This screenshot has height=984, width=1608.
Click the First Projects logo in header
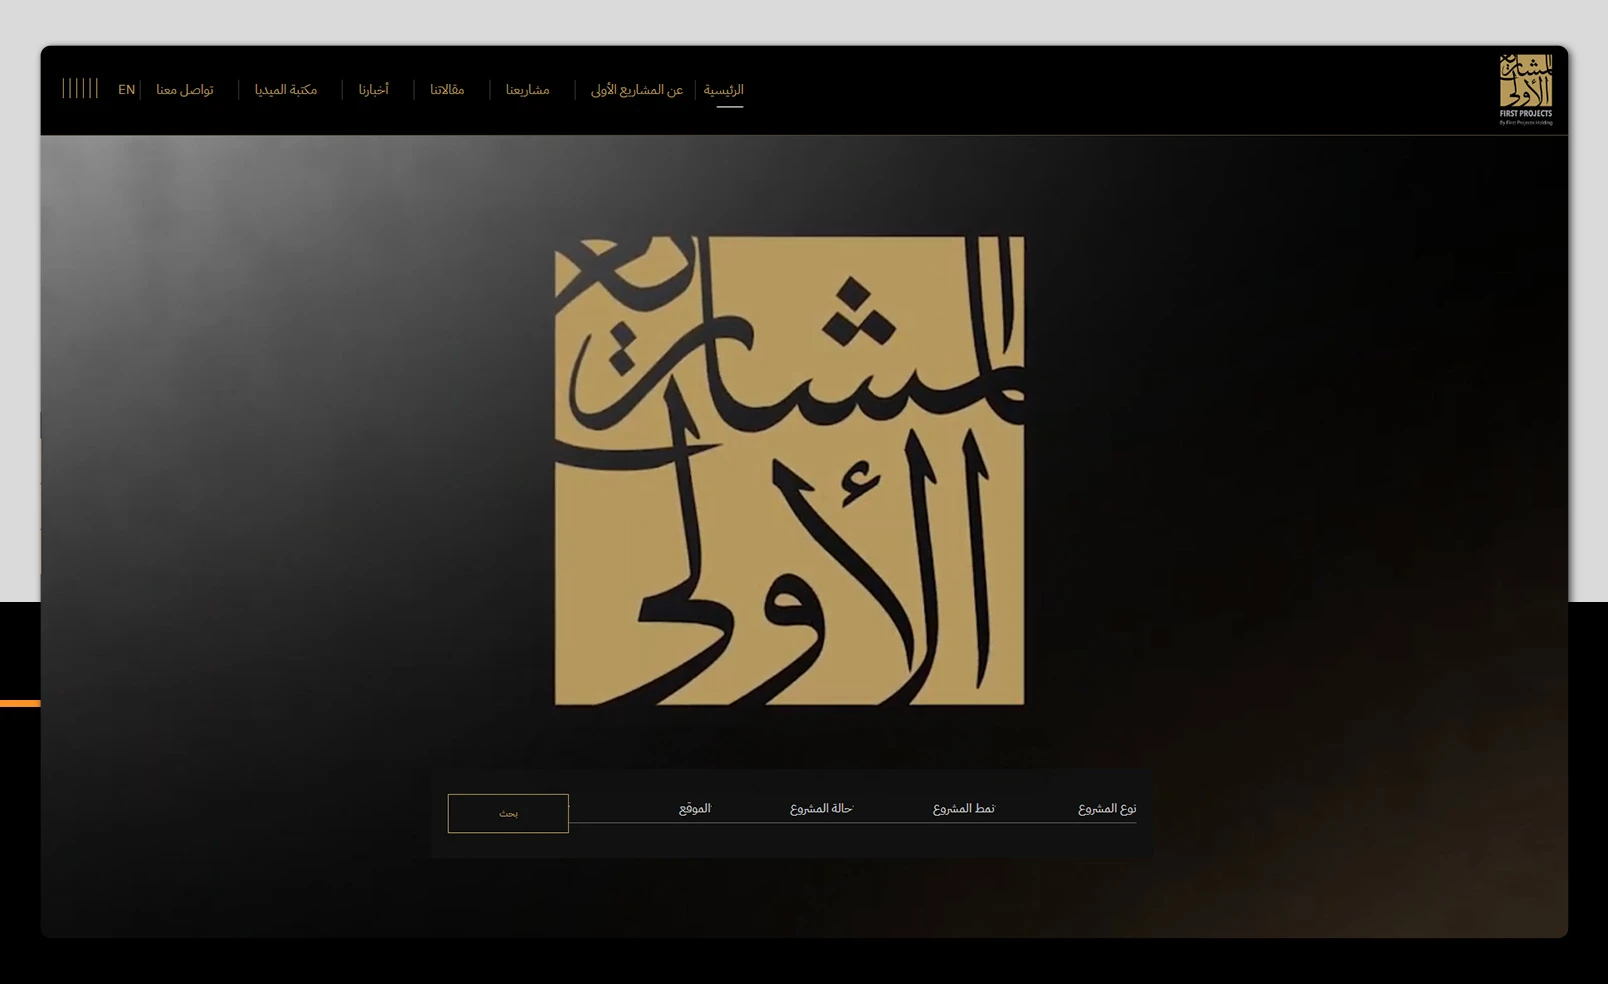[1526, 89]
